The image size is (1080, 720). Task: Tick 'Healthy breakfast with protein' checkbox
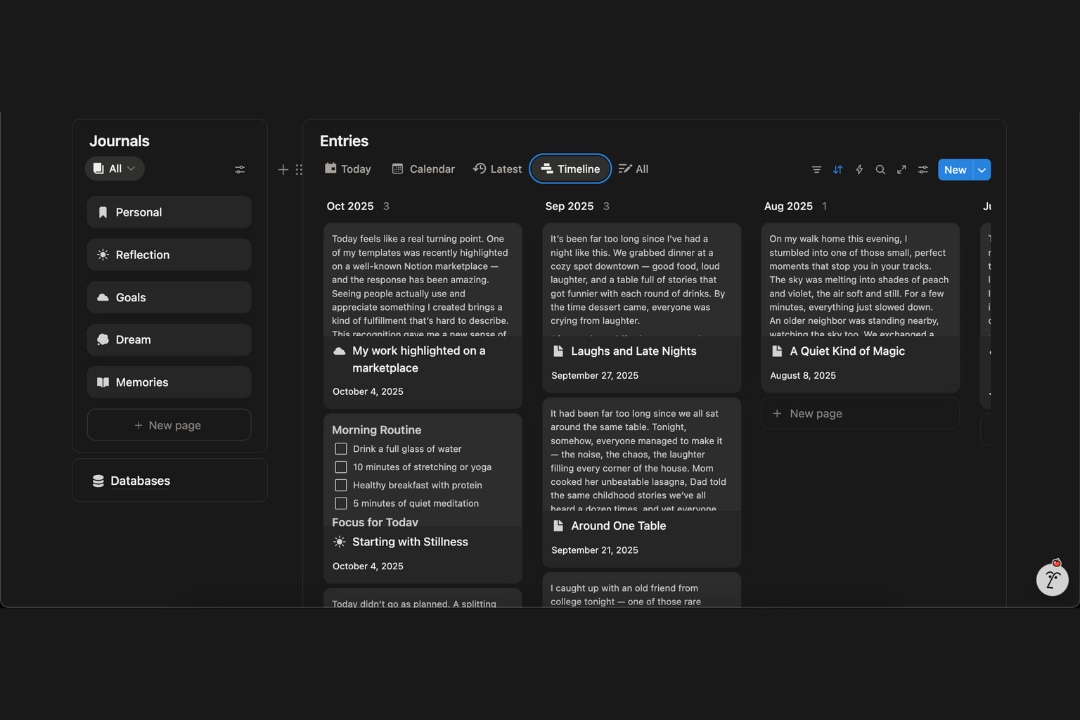341,485
